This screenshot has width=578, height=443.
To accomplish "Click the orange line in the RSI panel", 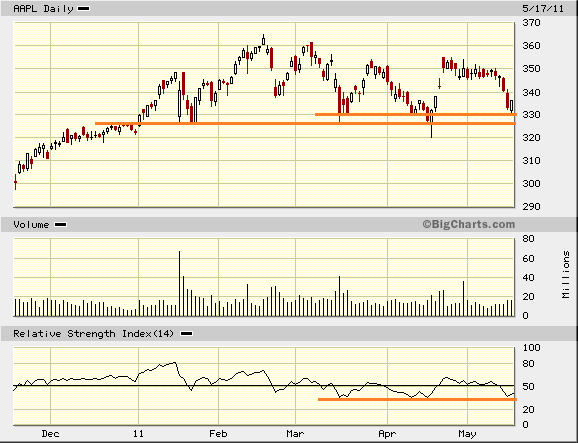I will pyautogui.click(x=417, y=400).
